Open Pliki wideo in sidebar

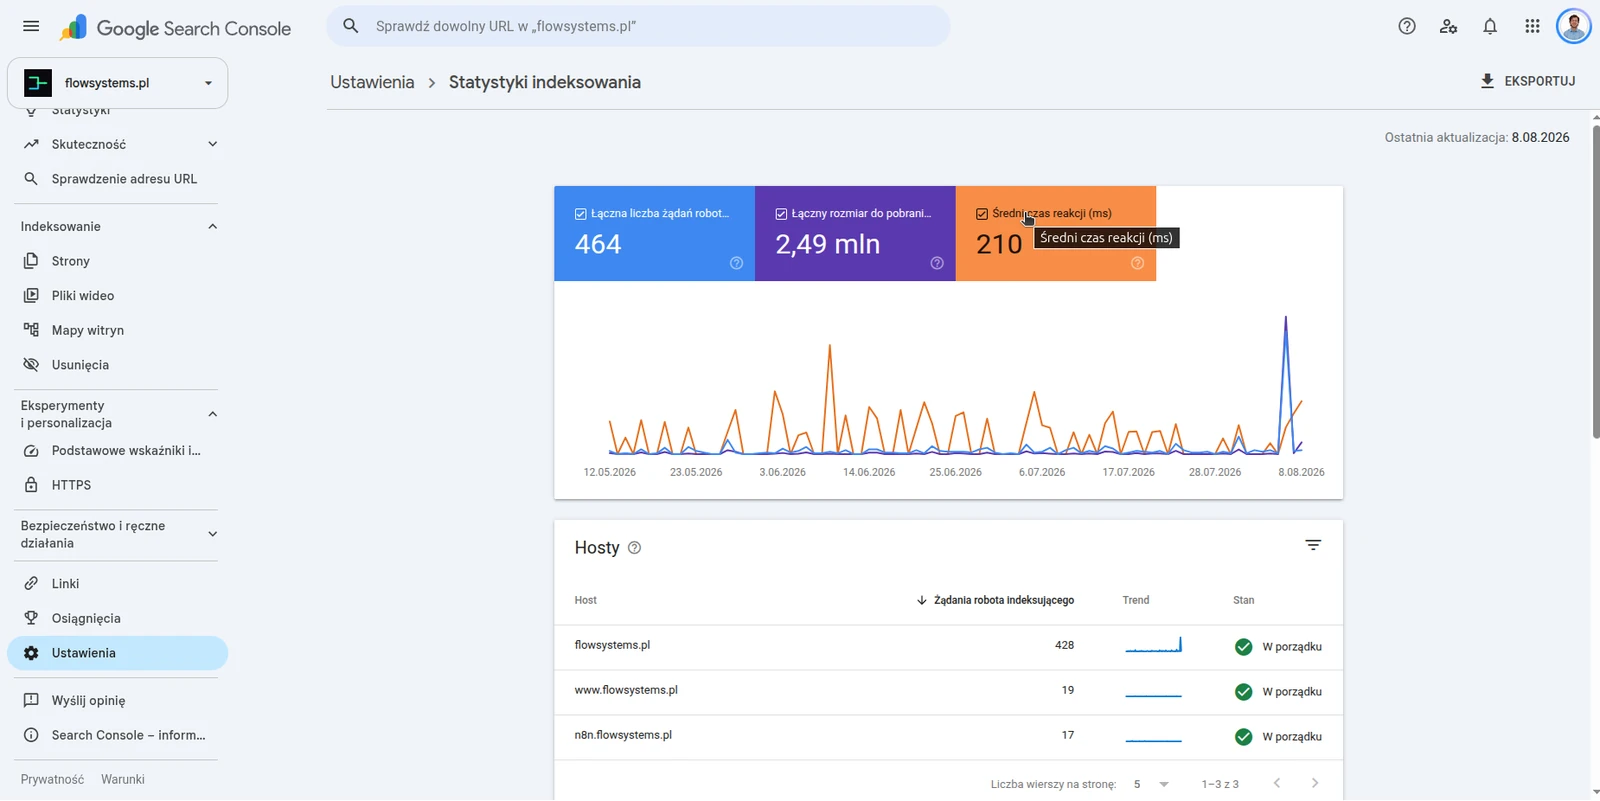(x=117, y=296)
